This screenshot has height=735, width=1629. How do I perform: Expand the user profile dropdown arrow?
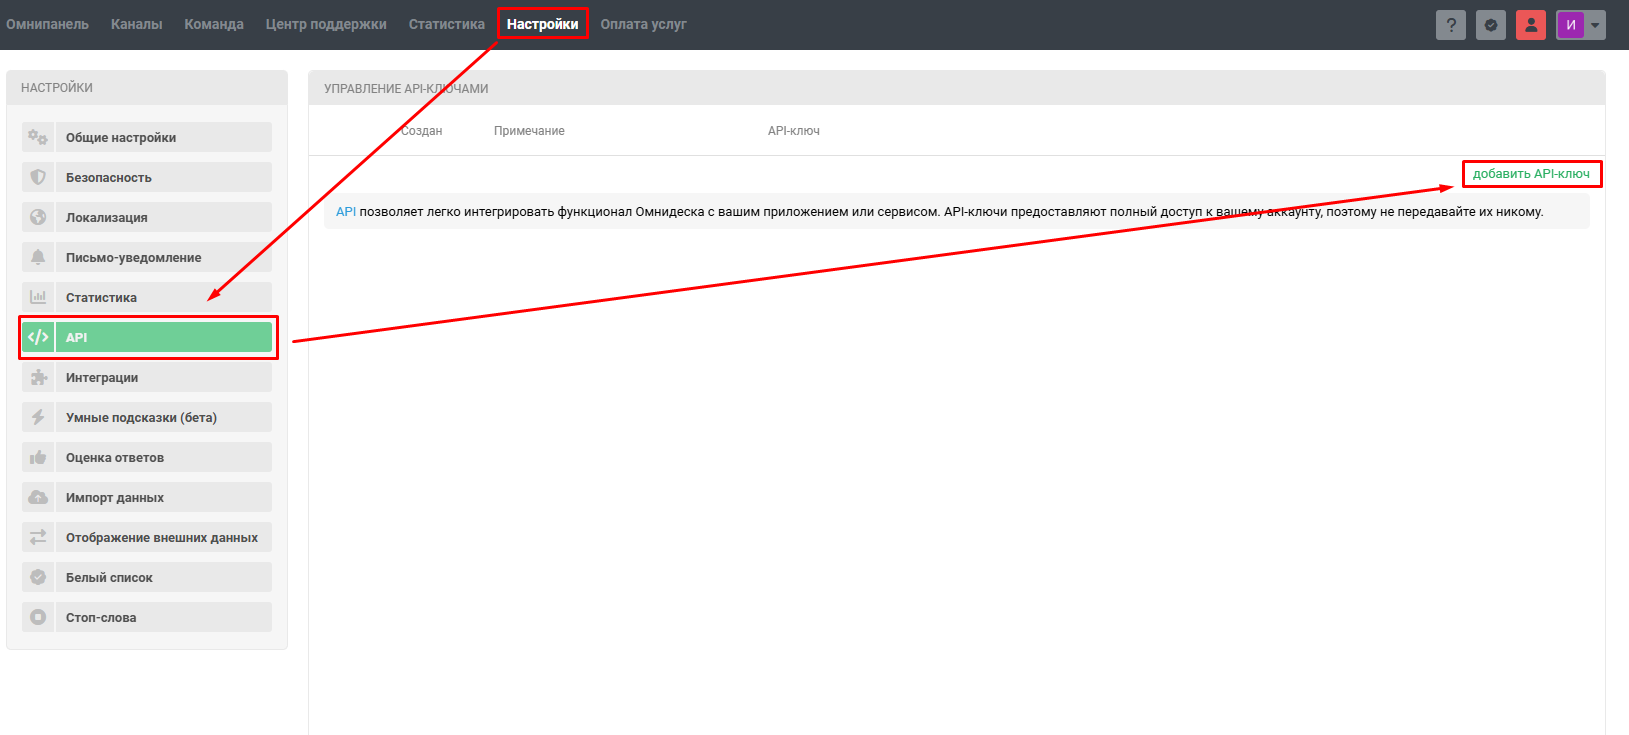click(1595, 25)
